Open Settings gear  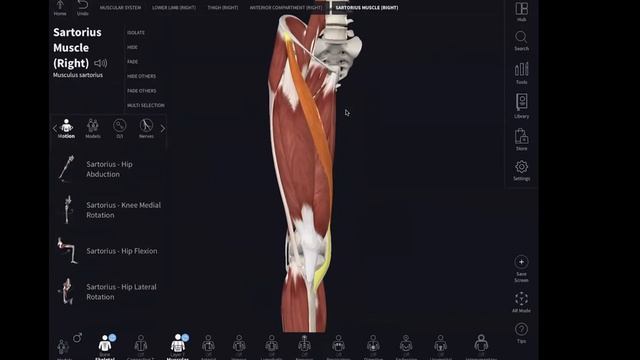pyautogui.click(x=521, y=170)
